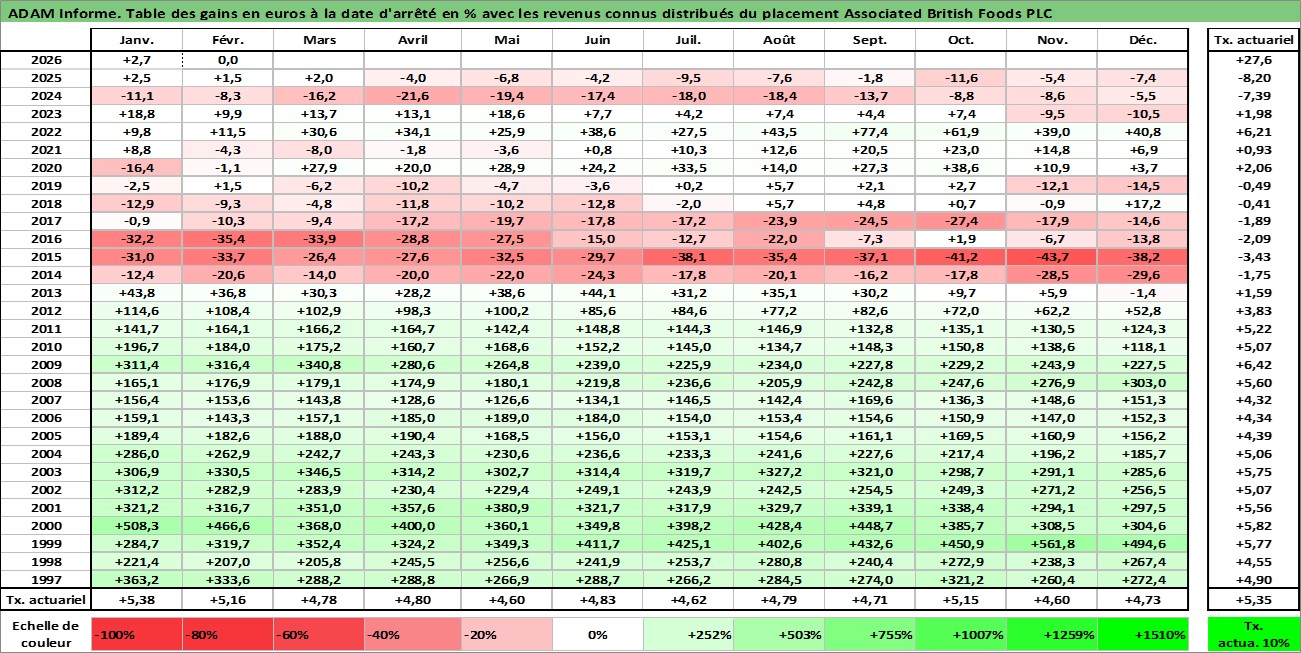Select the +503% legend swatch
Screen dimensions: 1301x653
(x=778, y=634)
